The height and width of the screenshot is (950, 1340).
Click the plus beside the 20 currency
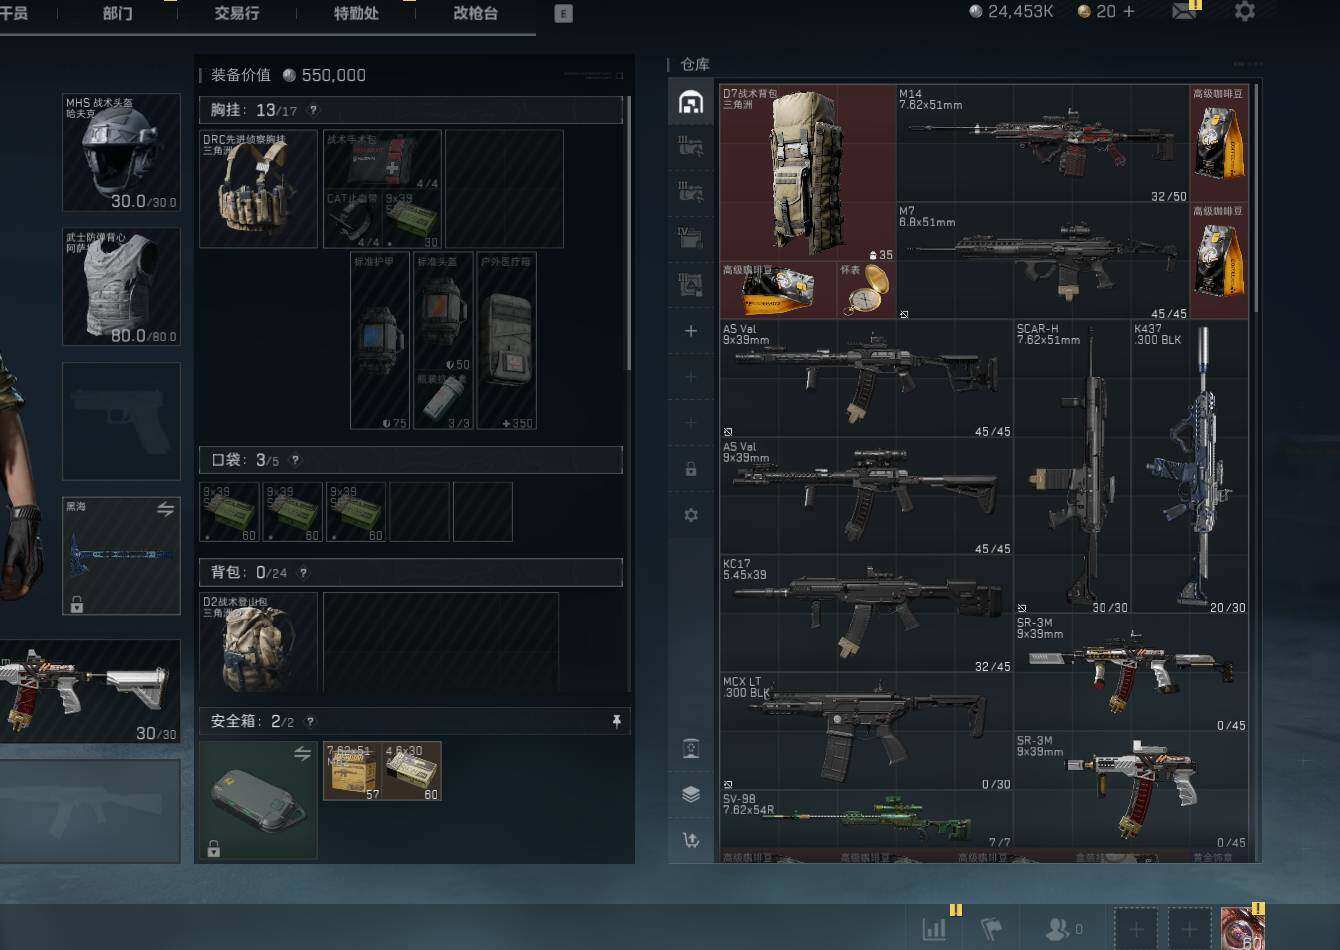tap(1129, 11)
